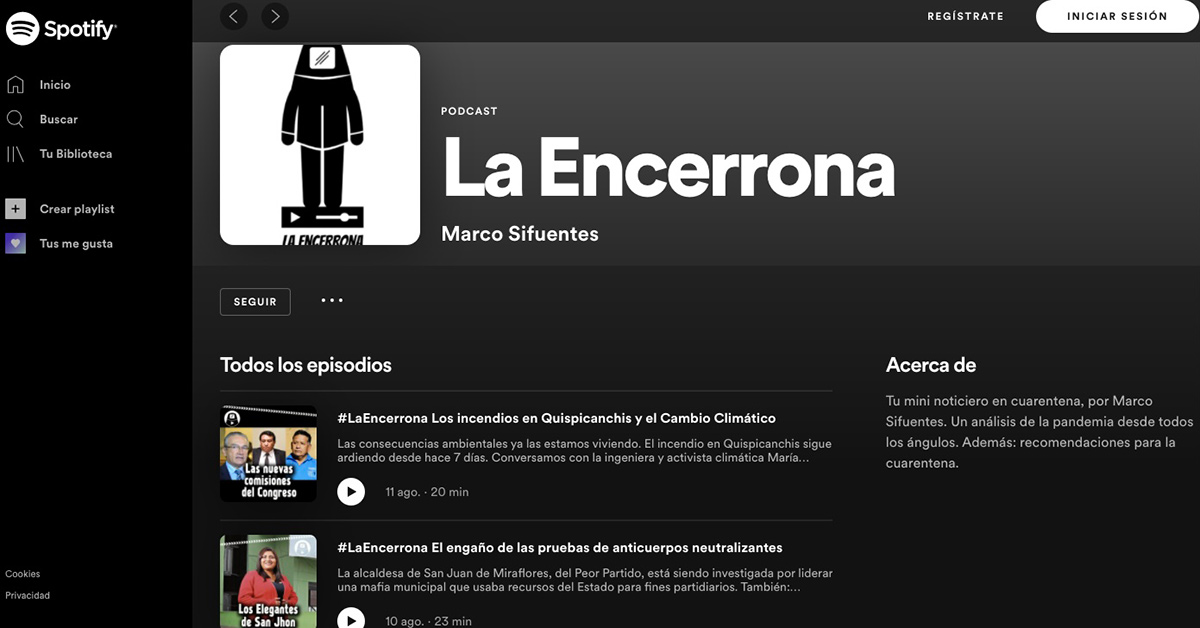Click the La Encerrona podcast cover art
This screenshot has width=1200, height=628.
click(x=320, y=145)
